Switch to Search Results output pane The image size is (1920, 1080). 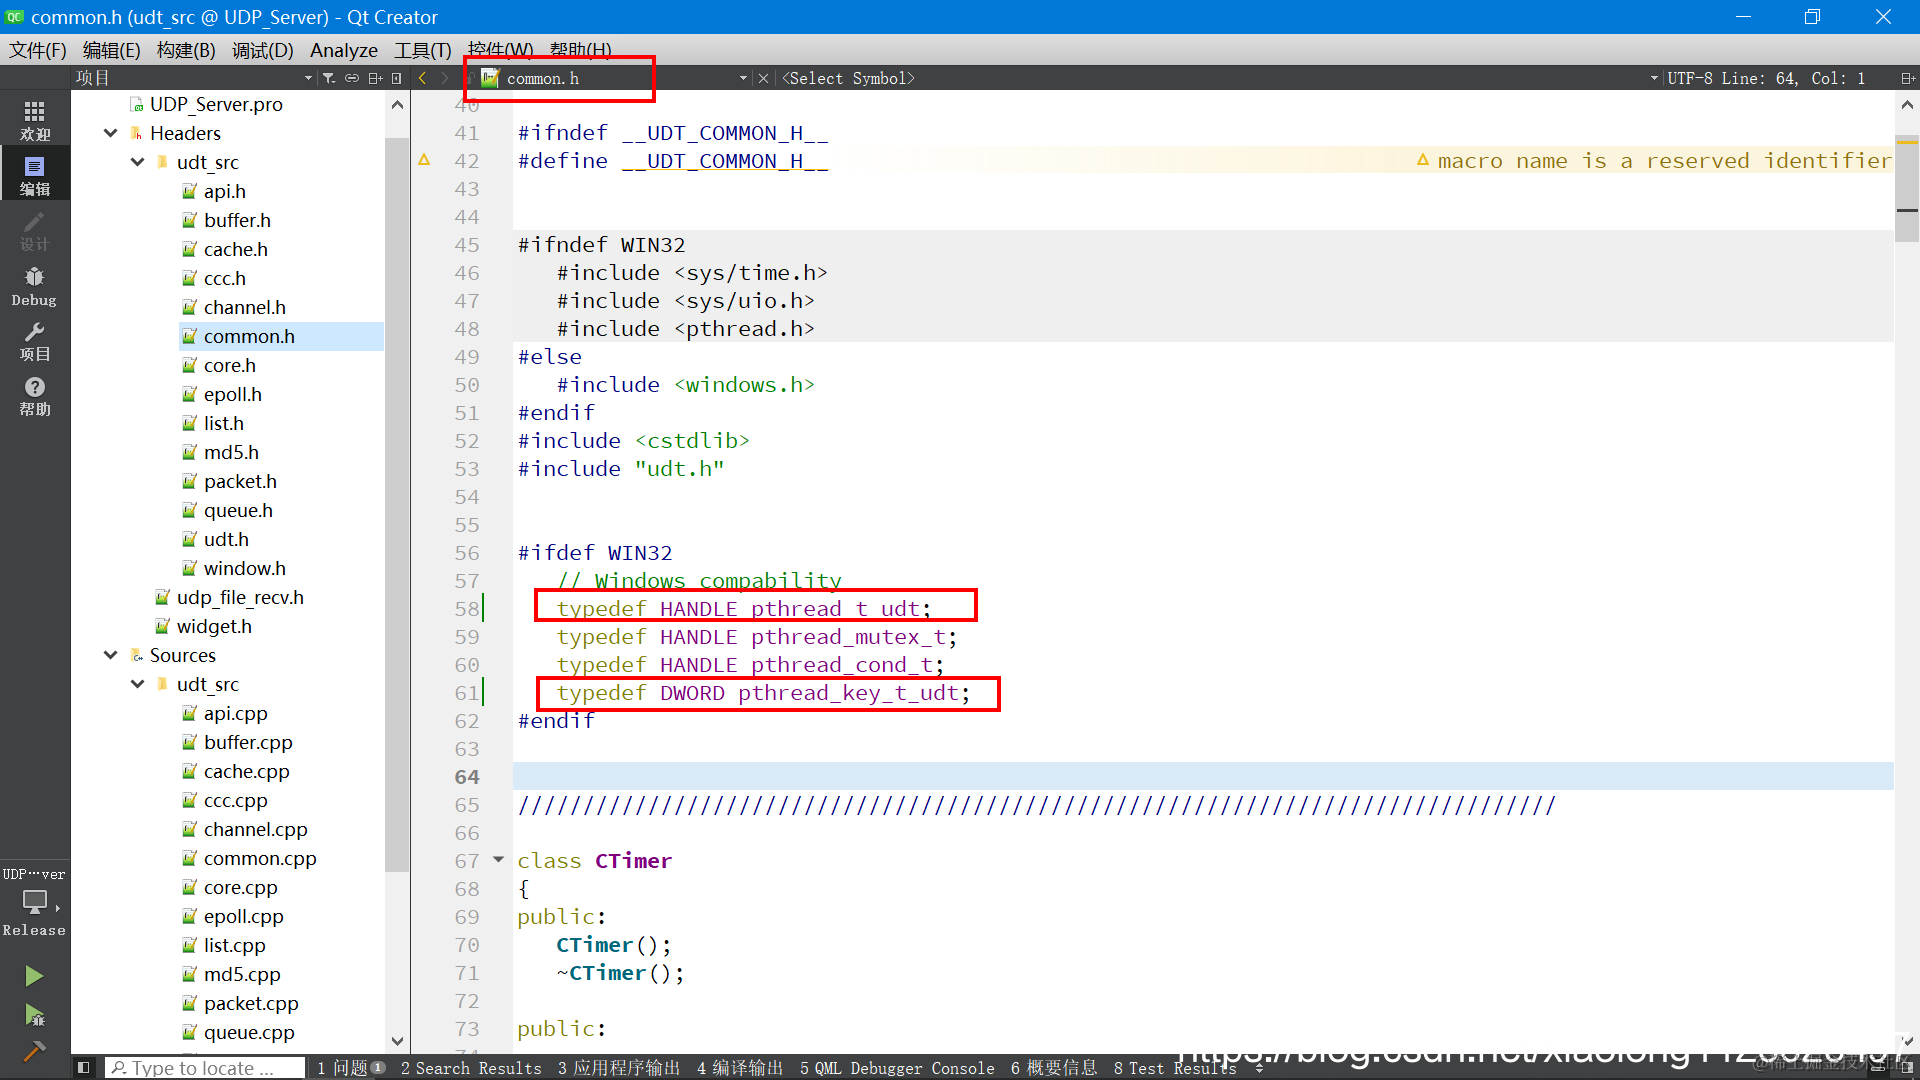point(471,1068)
